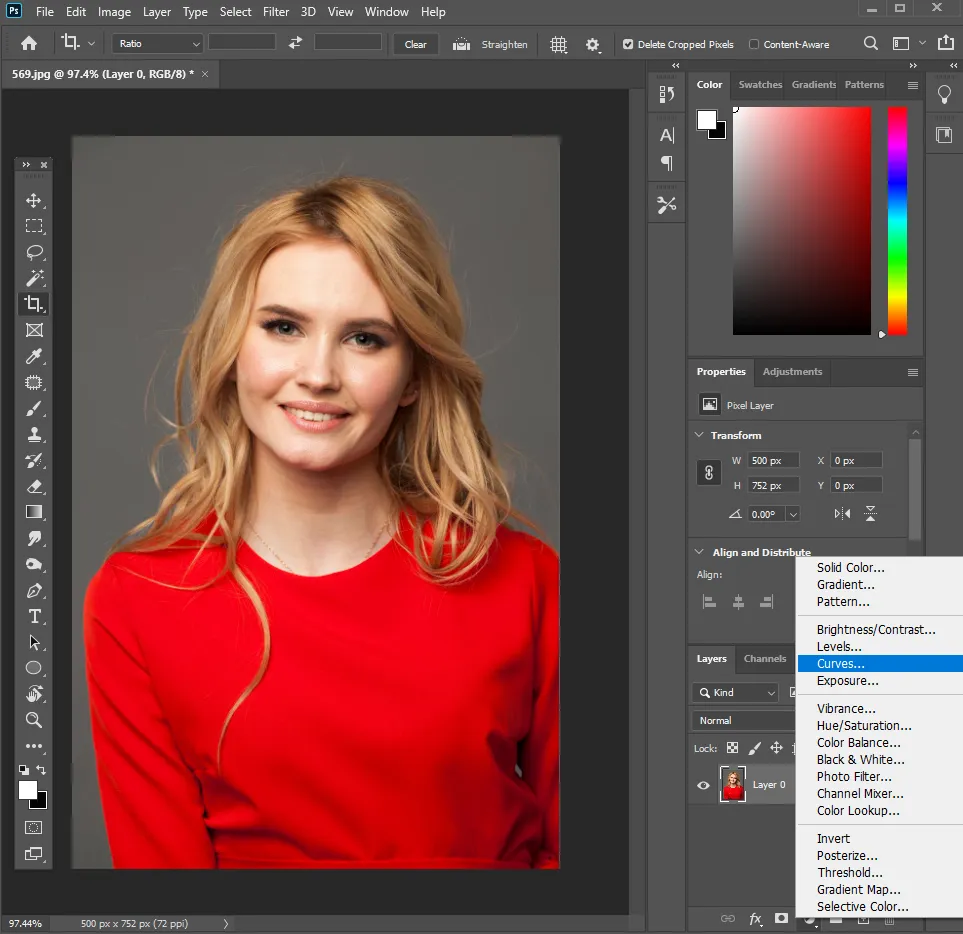Collapse the Transform section
Viewport: 963px width, 934px height.
coord(699,435)
